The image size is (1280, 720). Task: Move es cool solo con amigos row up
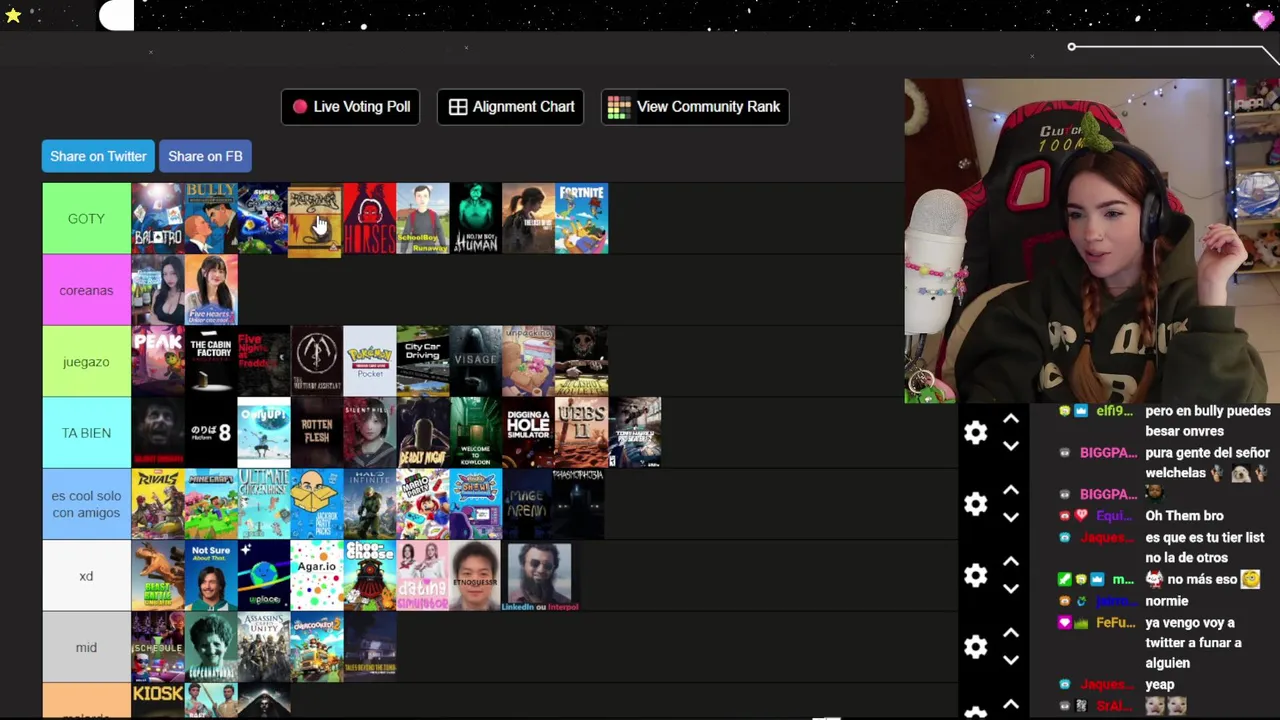pos(1011,490)
